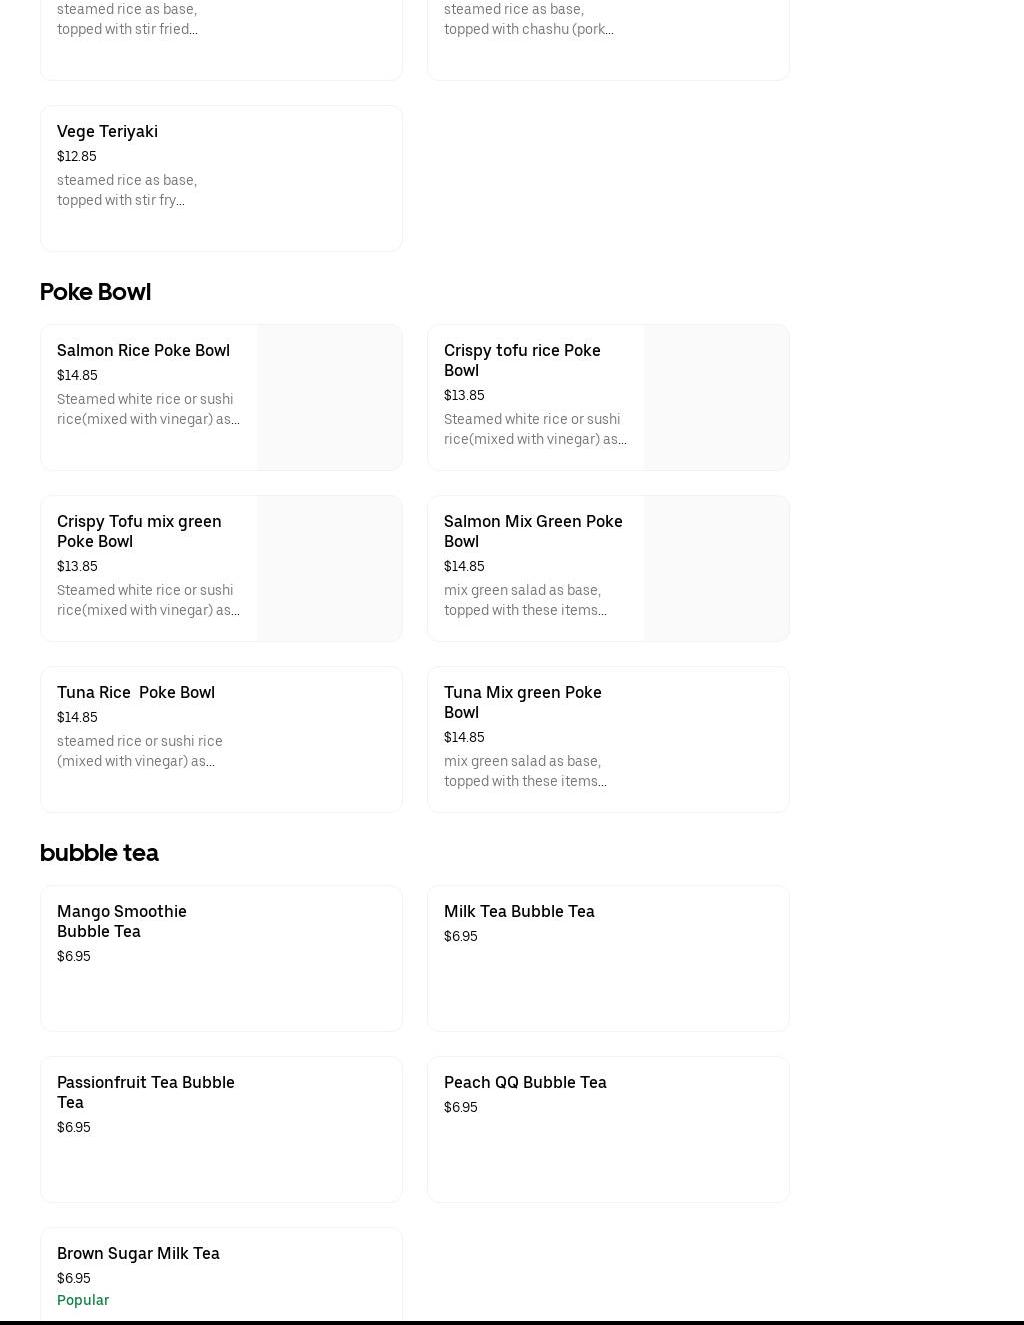Click Salmon Mix Green Poke Bowl image thumbnail
1024x1325 pixels.
(x=716, y=568)
